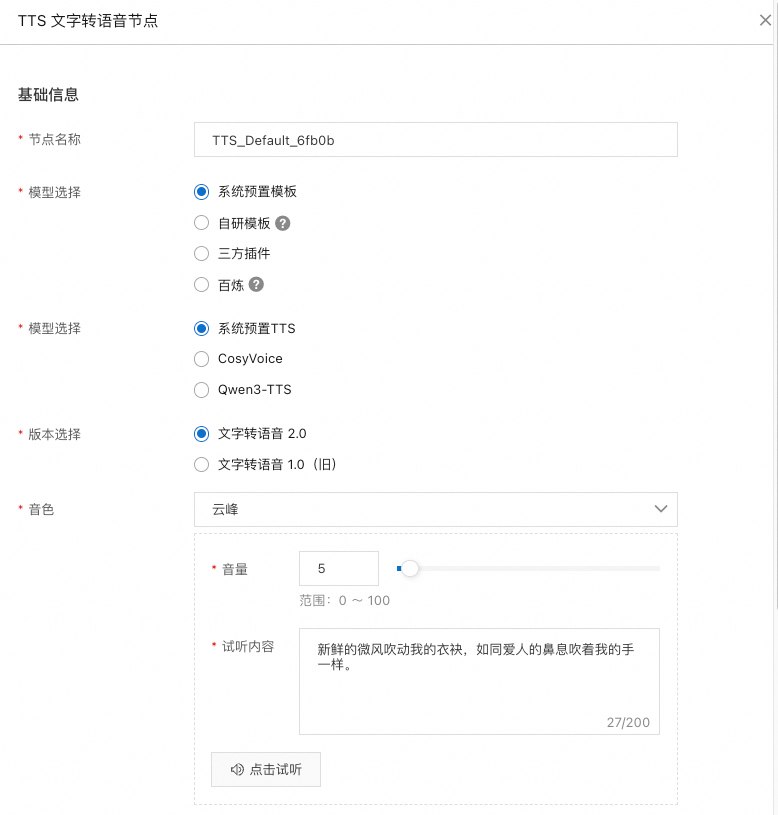The height and width of the screenshot is (815, 778).
Task: Click the 版本选择 label
Action: 55,435
